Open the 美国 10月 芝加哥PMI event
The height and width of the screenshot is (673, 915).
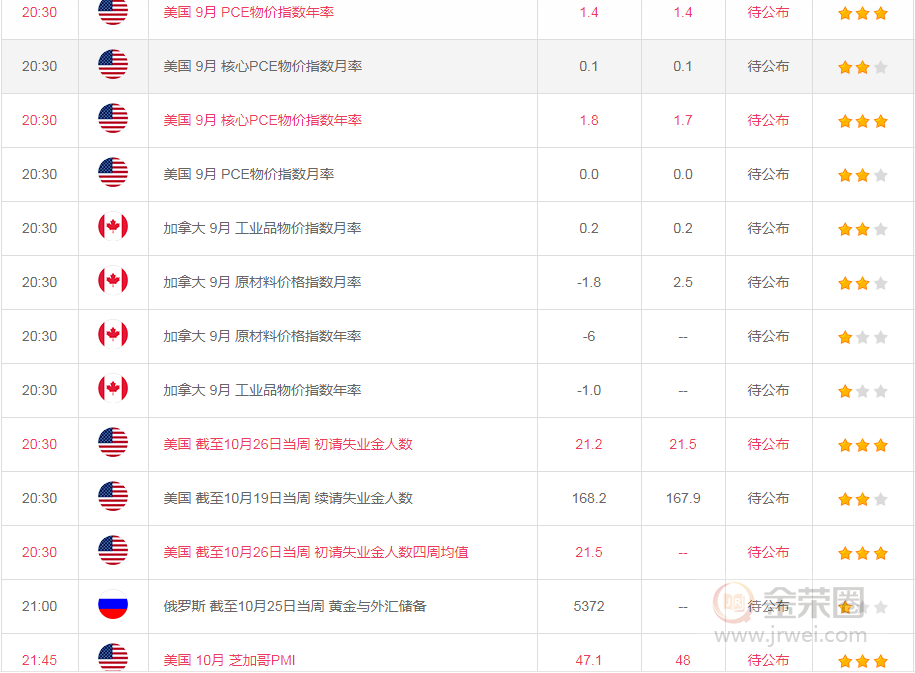[x=229, y=660]
